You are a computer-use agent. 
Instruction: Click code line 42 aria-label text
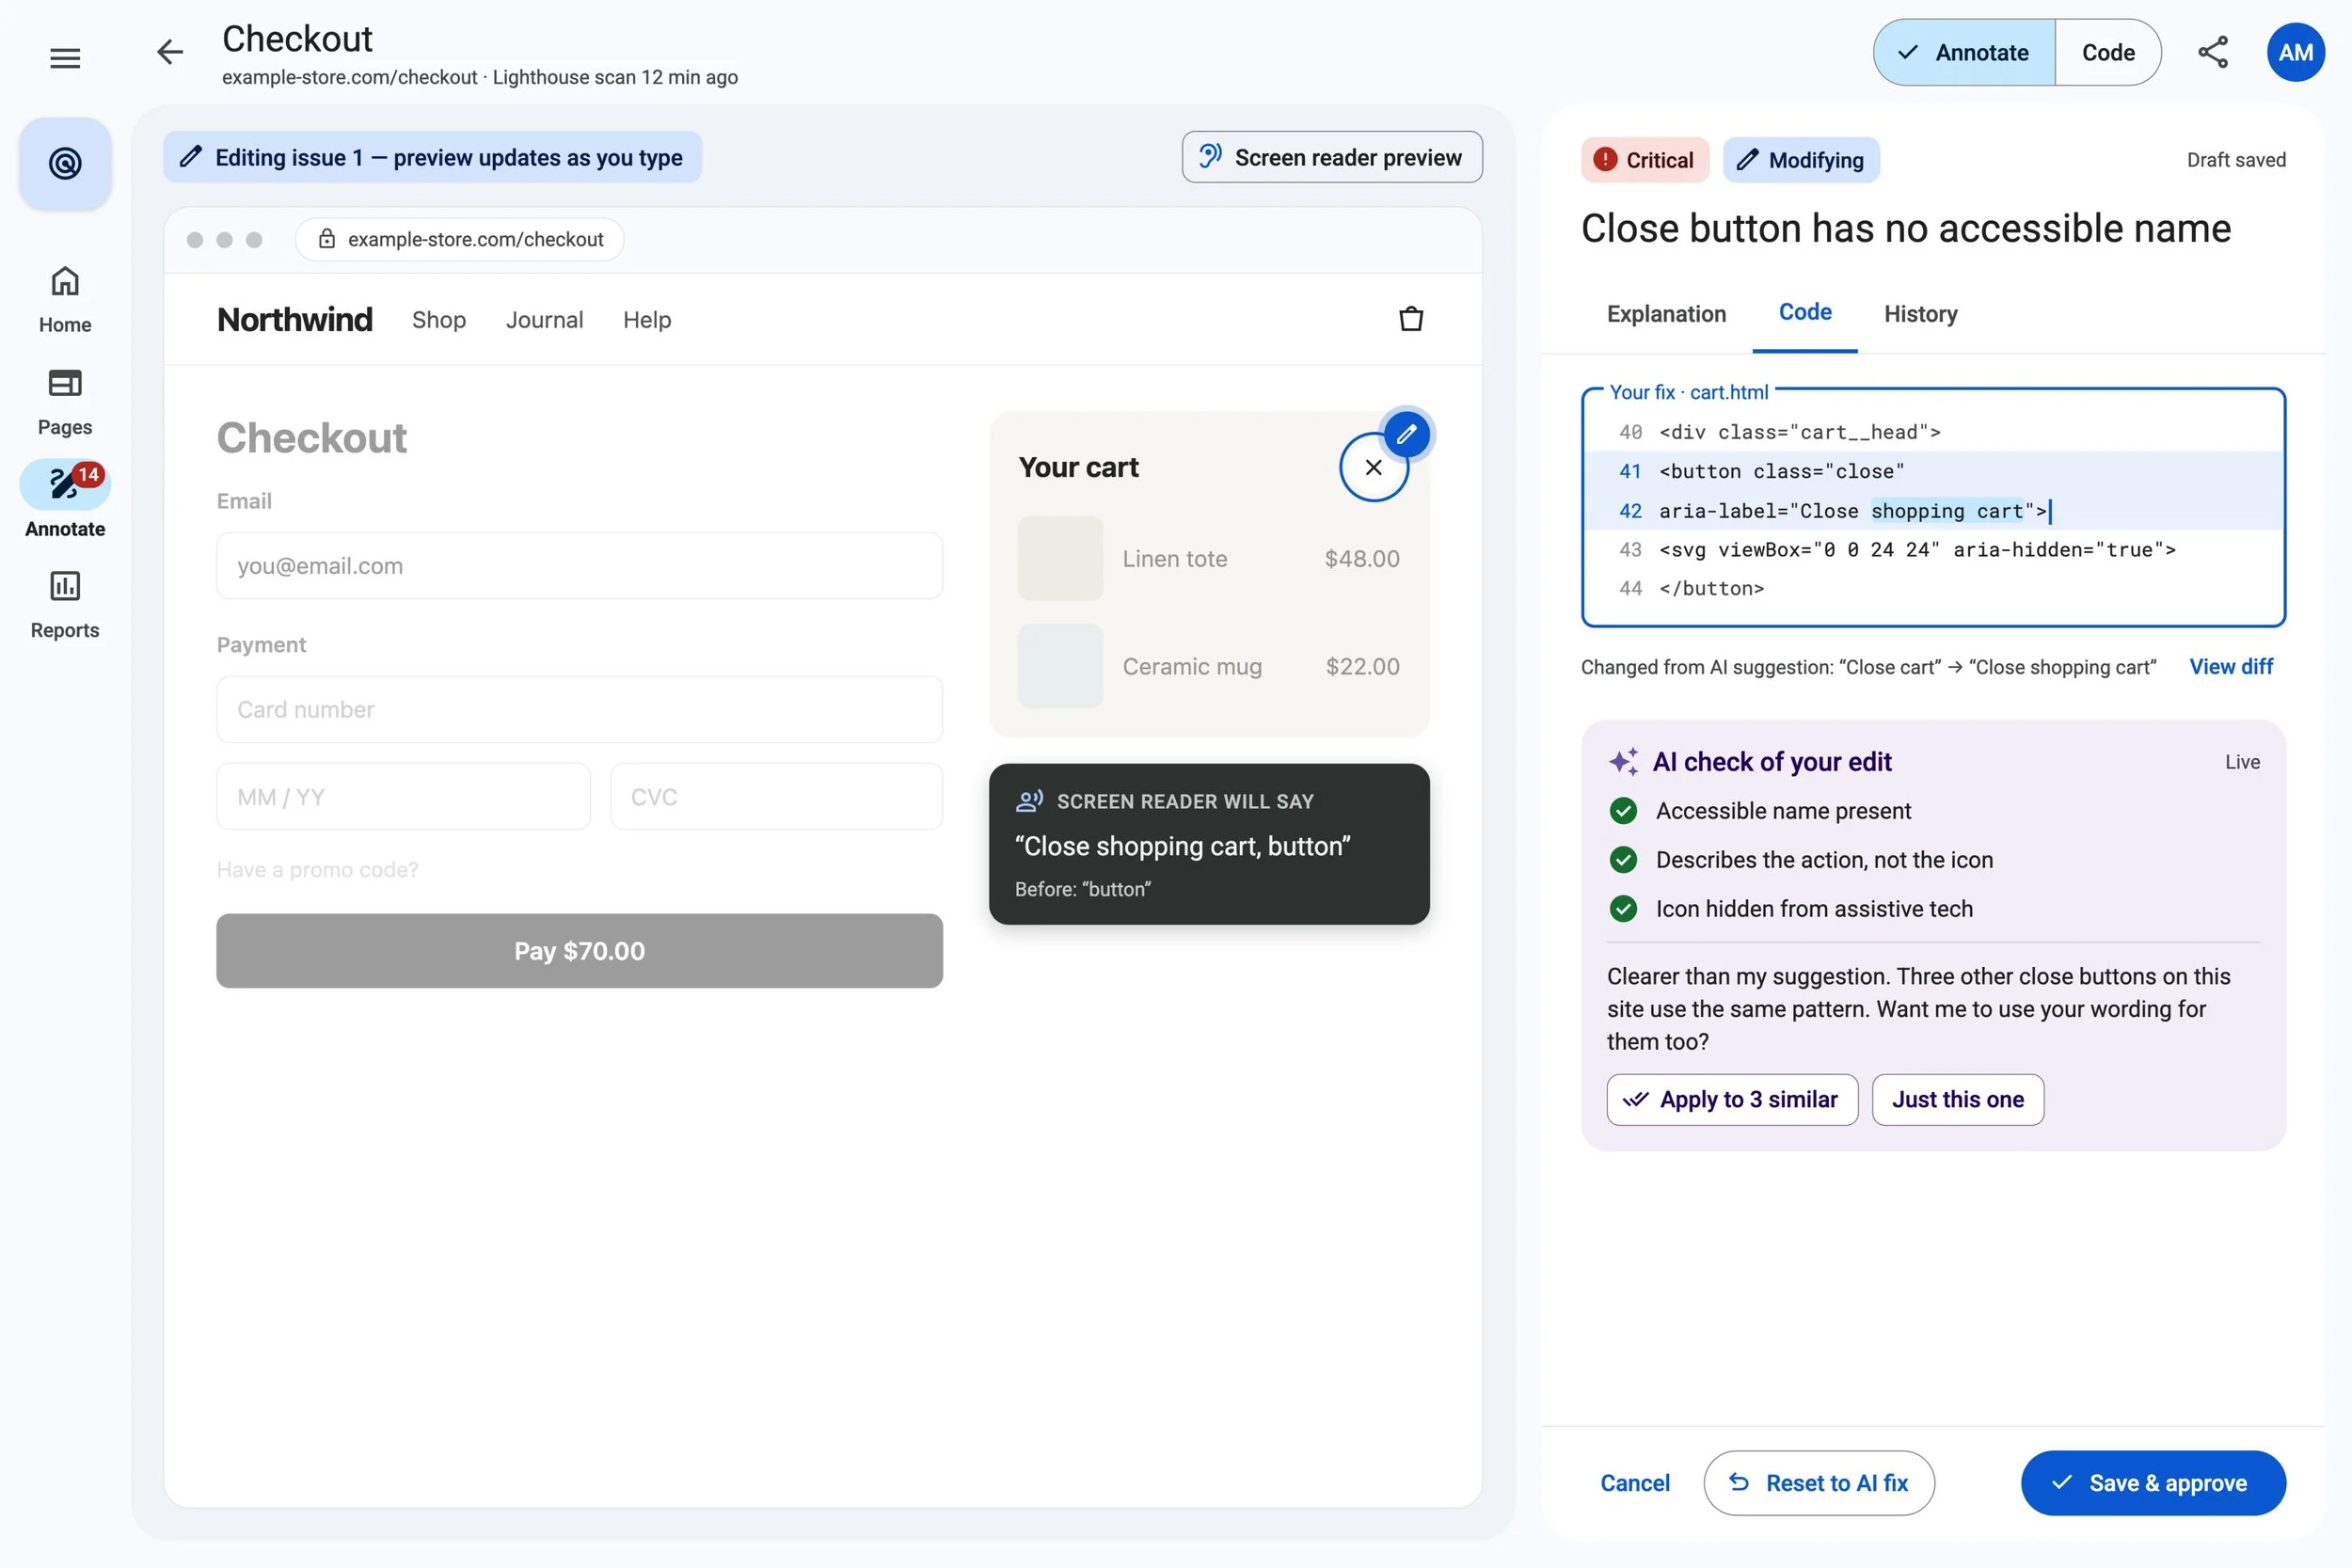[x=1852, y=511]
